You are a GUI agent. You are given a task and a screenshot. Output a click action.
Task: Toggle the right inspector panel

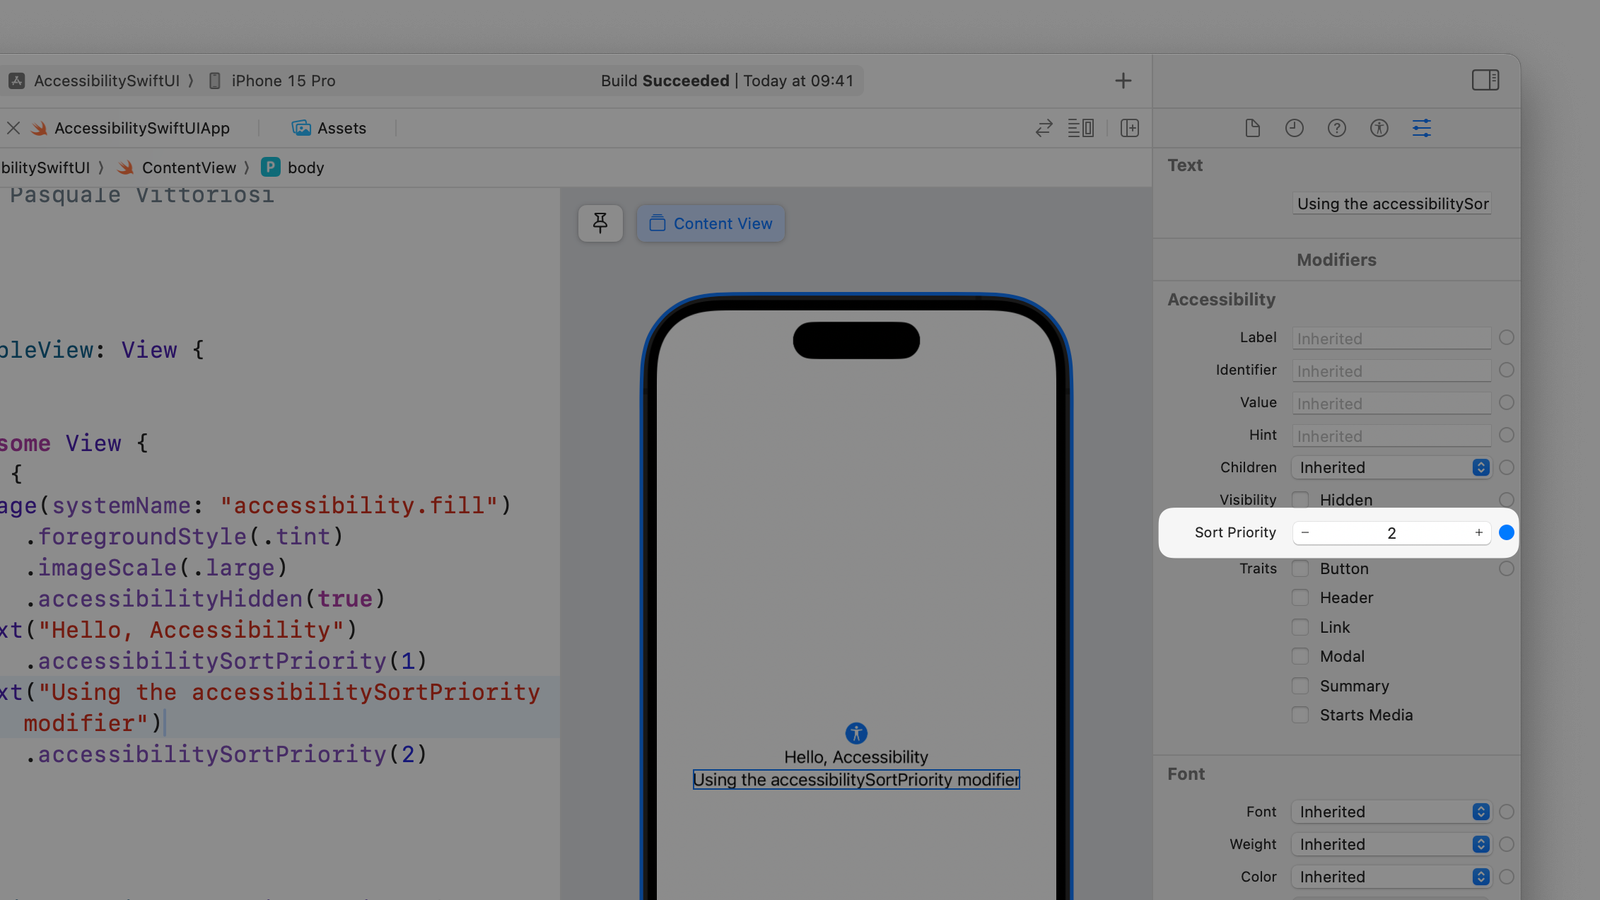pyautogui.click(x=1486, y=80)
